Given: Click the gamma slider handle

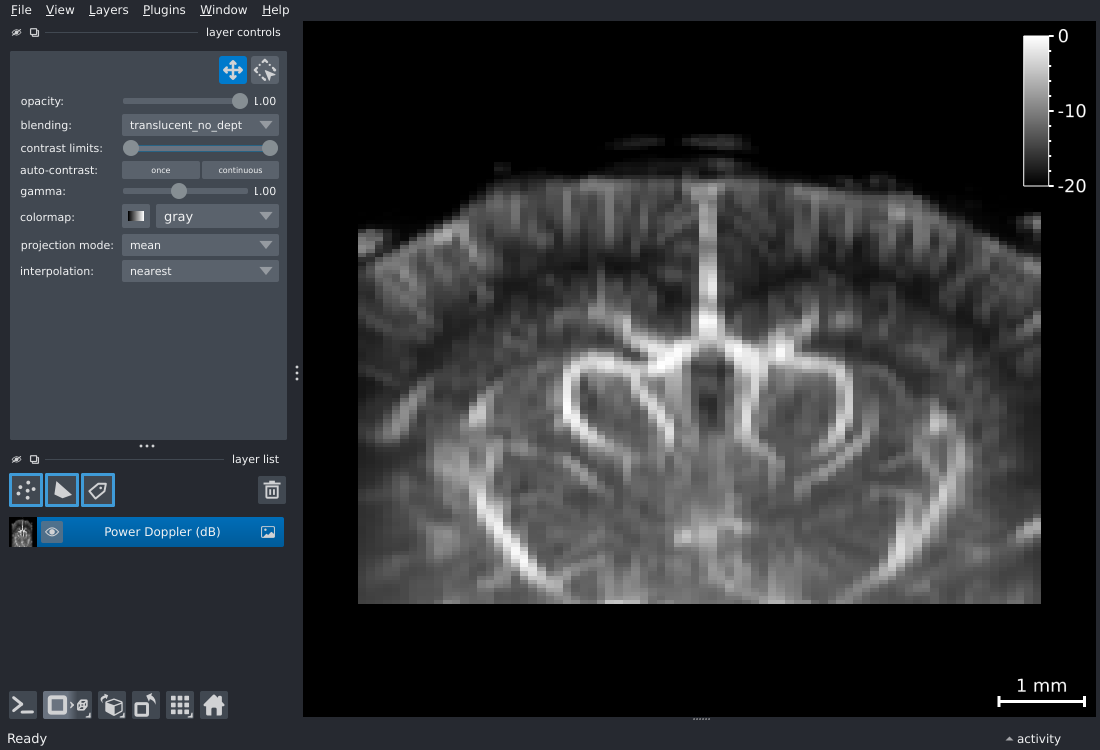Looking at the screenshot, I should (179, 191).
